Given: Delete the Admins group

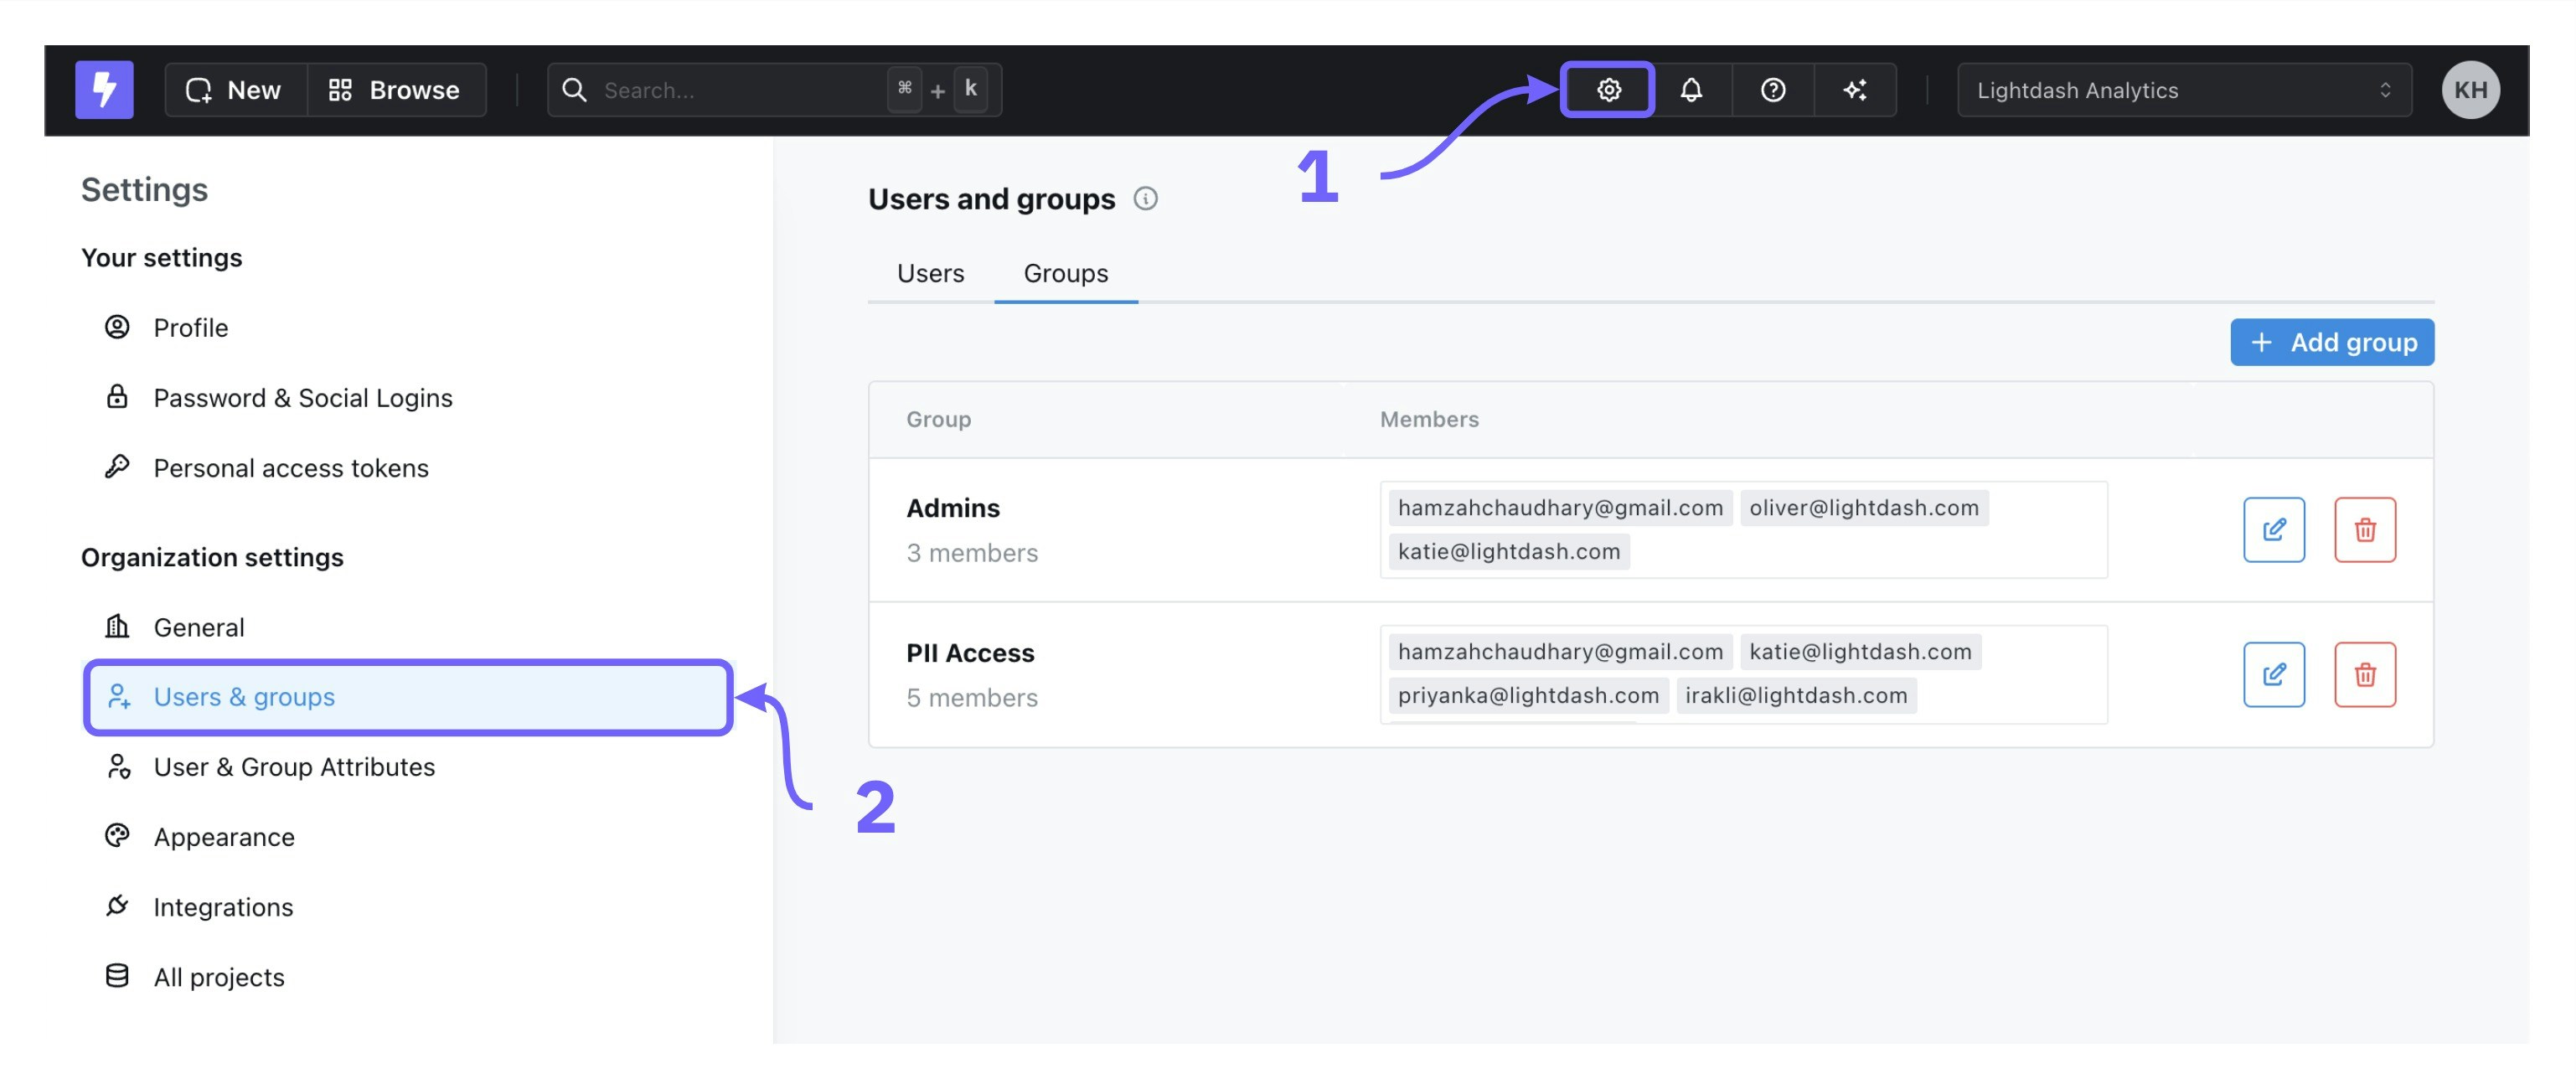Looking at the screenshot, I should coord(2363,529).
